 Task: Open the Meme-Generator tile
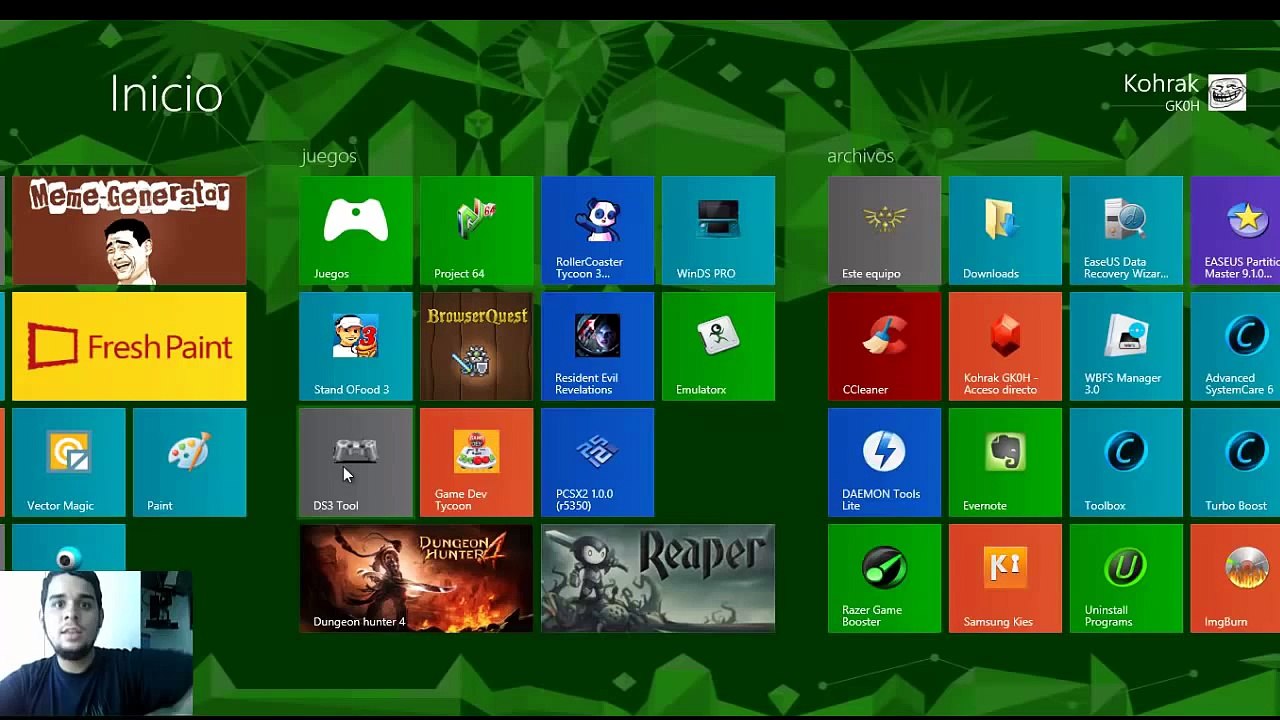coord(129,231)
